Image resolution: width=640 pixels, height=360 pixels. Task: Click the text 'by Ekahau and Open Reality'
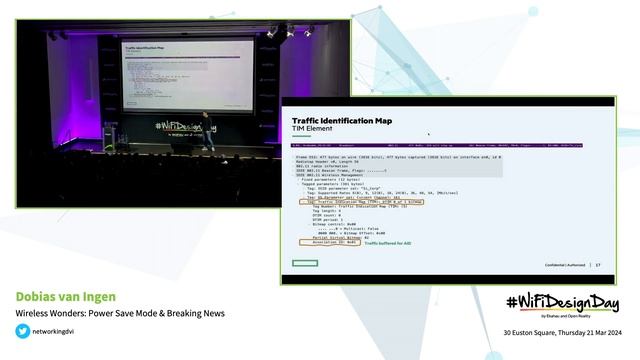pos(565,316)
